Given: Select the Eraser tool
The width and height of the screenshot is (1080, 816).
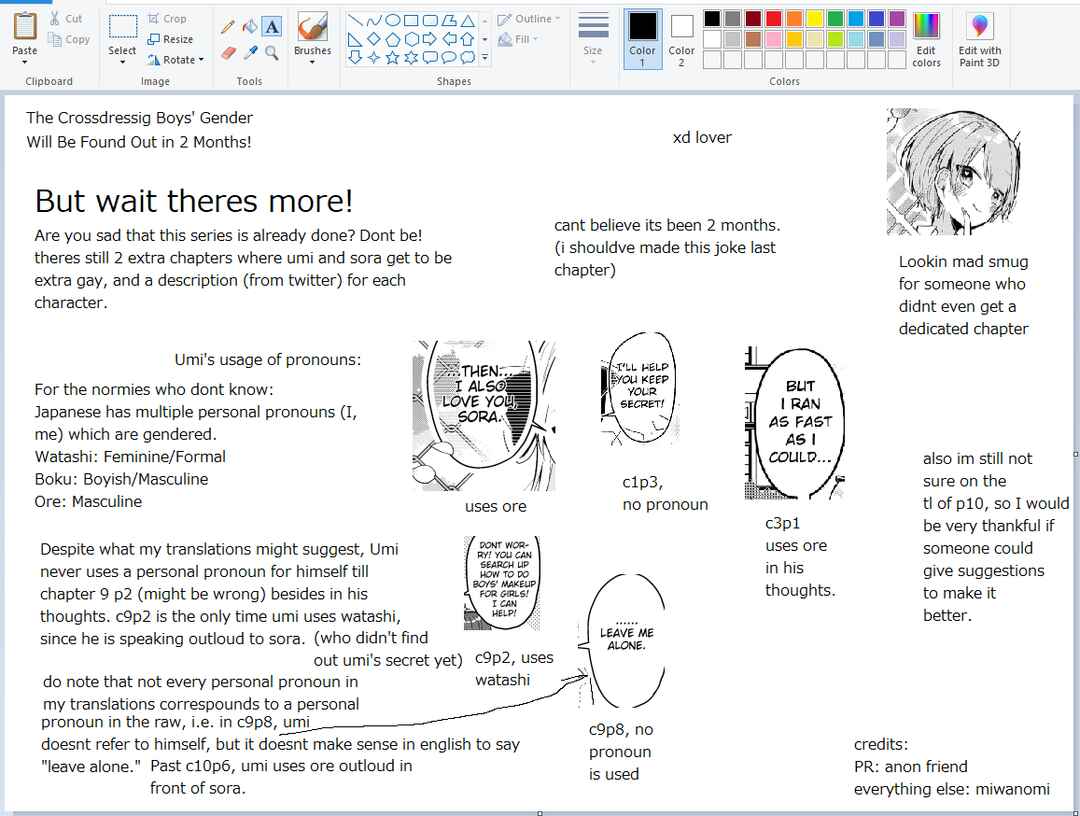Looking at the screenshot, I should click(x=228, y=52).
